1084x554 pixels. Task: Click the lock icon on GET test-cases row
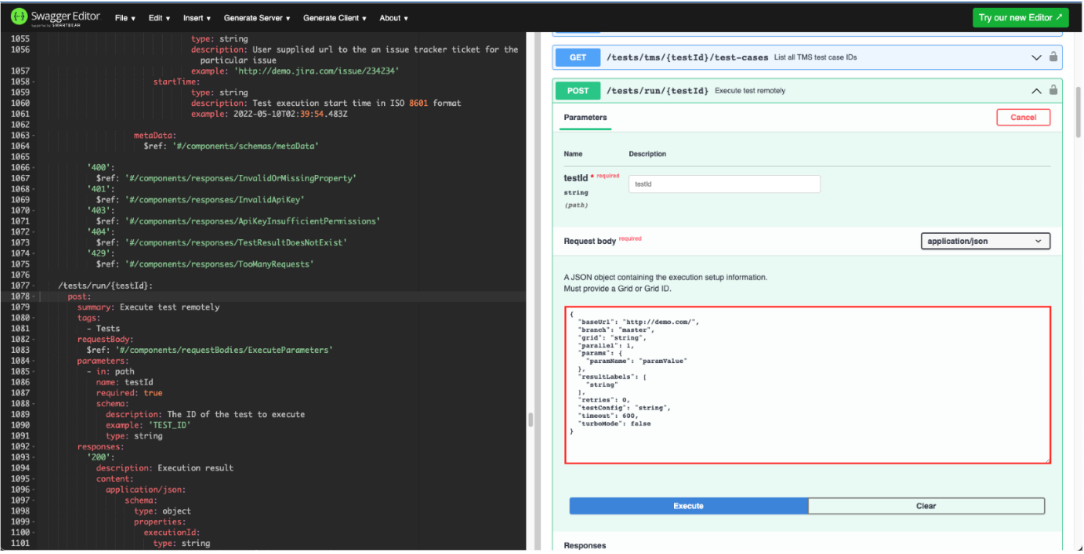(x=1053, y=57)
